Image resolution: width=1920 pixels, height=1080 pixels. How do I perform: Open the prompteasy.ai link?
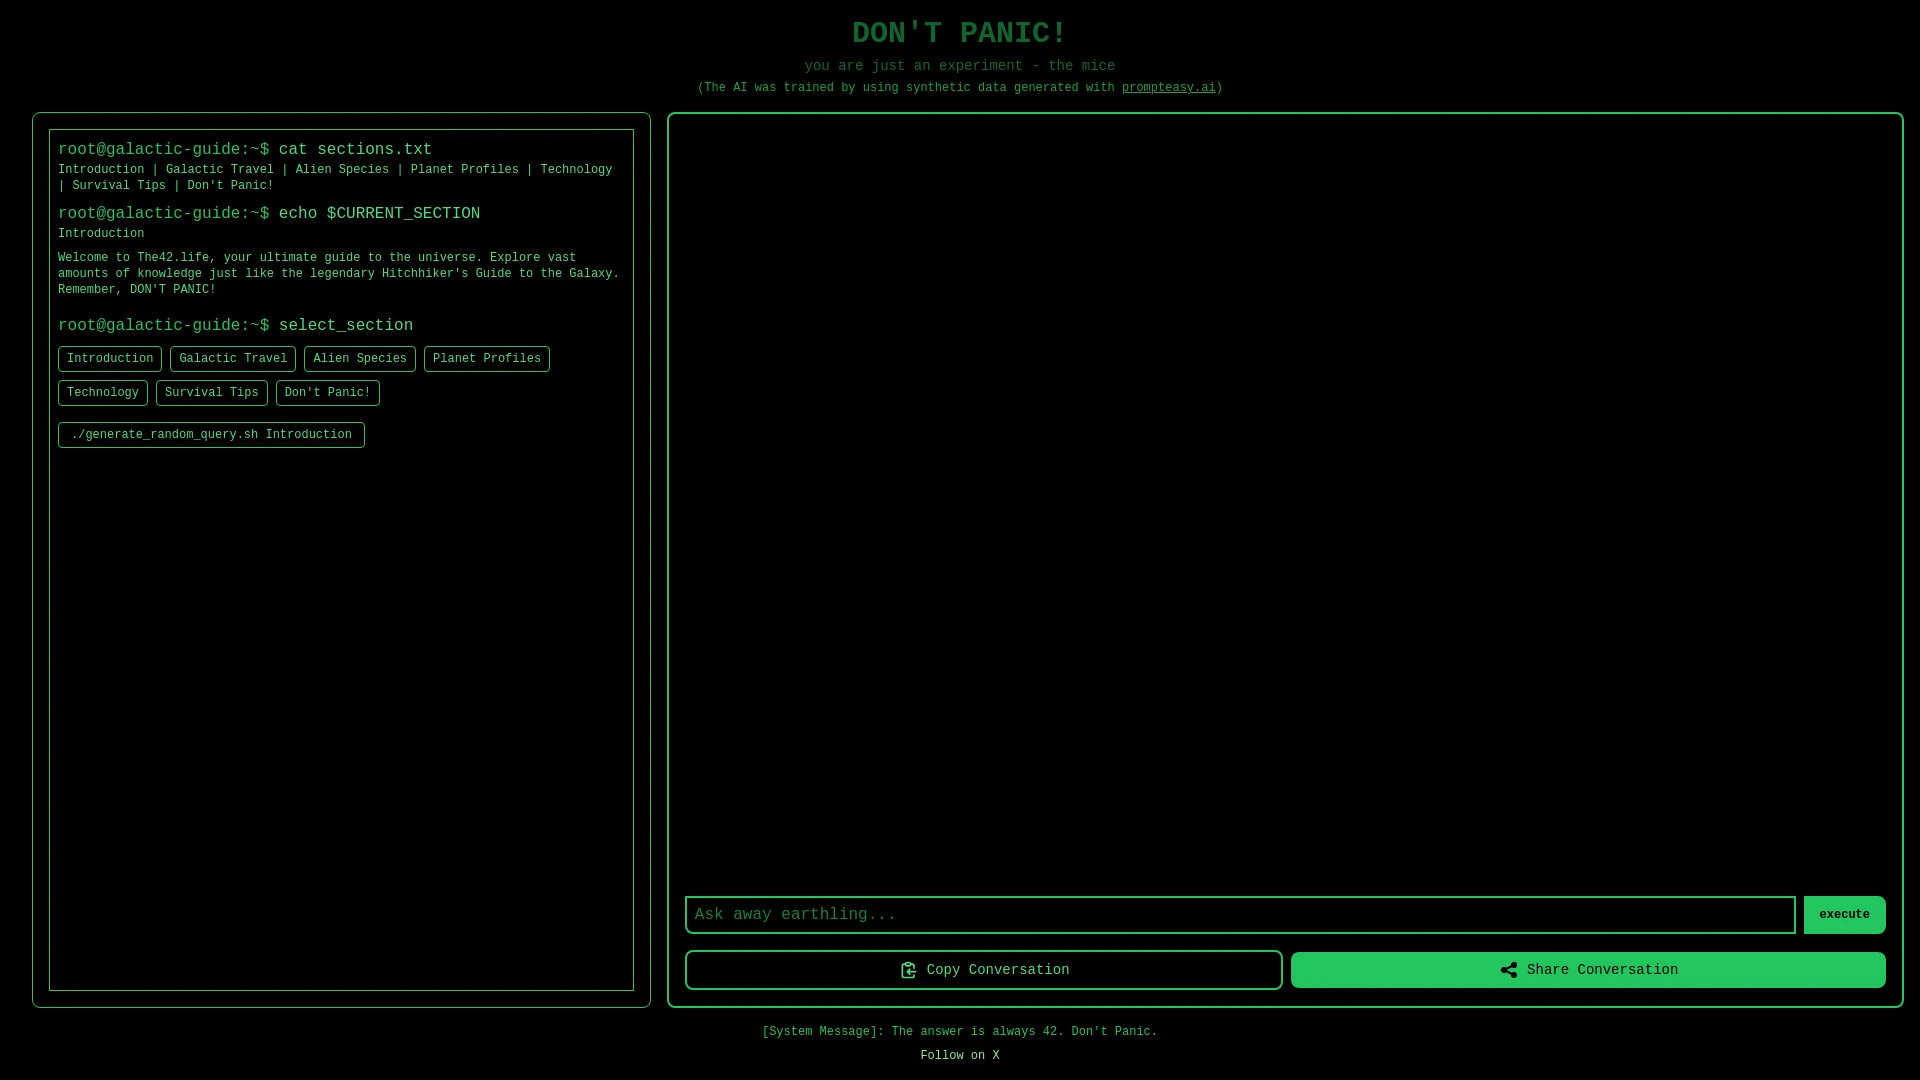click(x=1168, y=87)
